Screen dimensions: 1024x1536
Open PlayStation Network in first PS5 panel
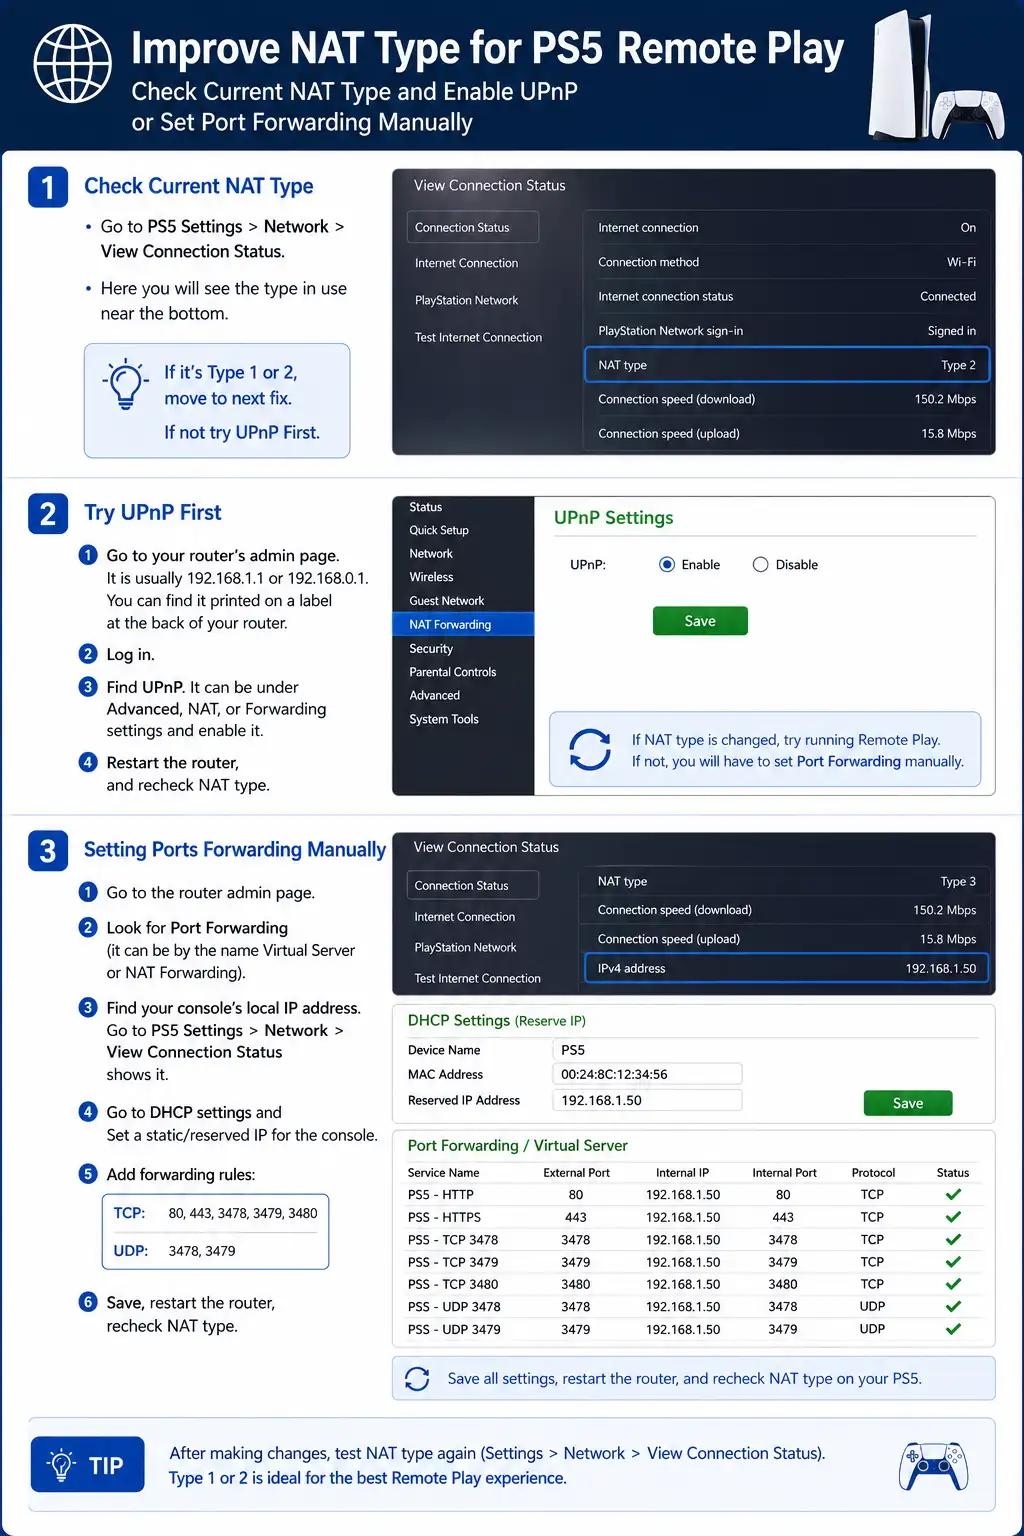pyautogui.click(x=467, y=300)
